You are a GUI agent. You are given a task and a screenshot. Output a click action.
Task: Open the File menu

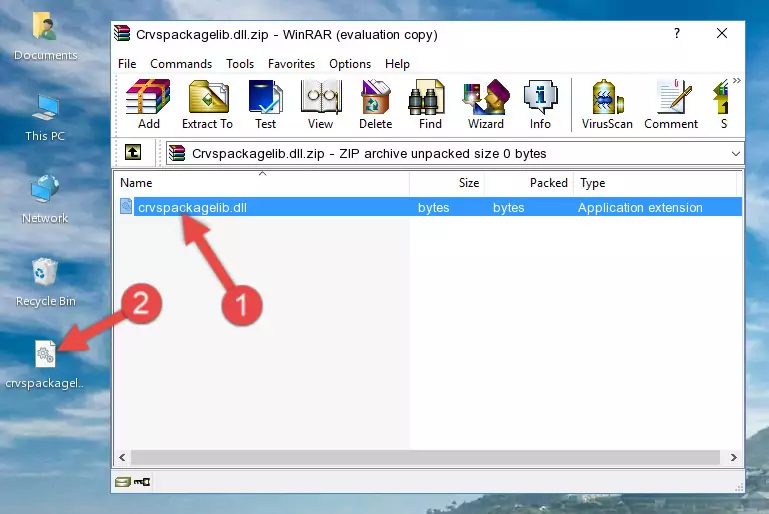point(127,64)
